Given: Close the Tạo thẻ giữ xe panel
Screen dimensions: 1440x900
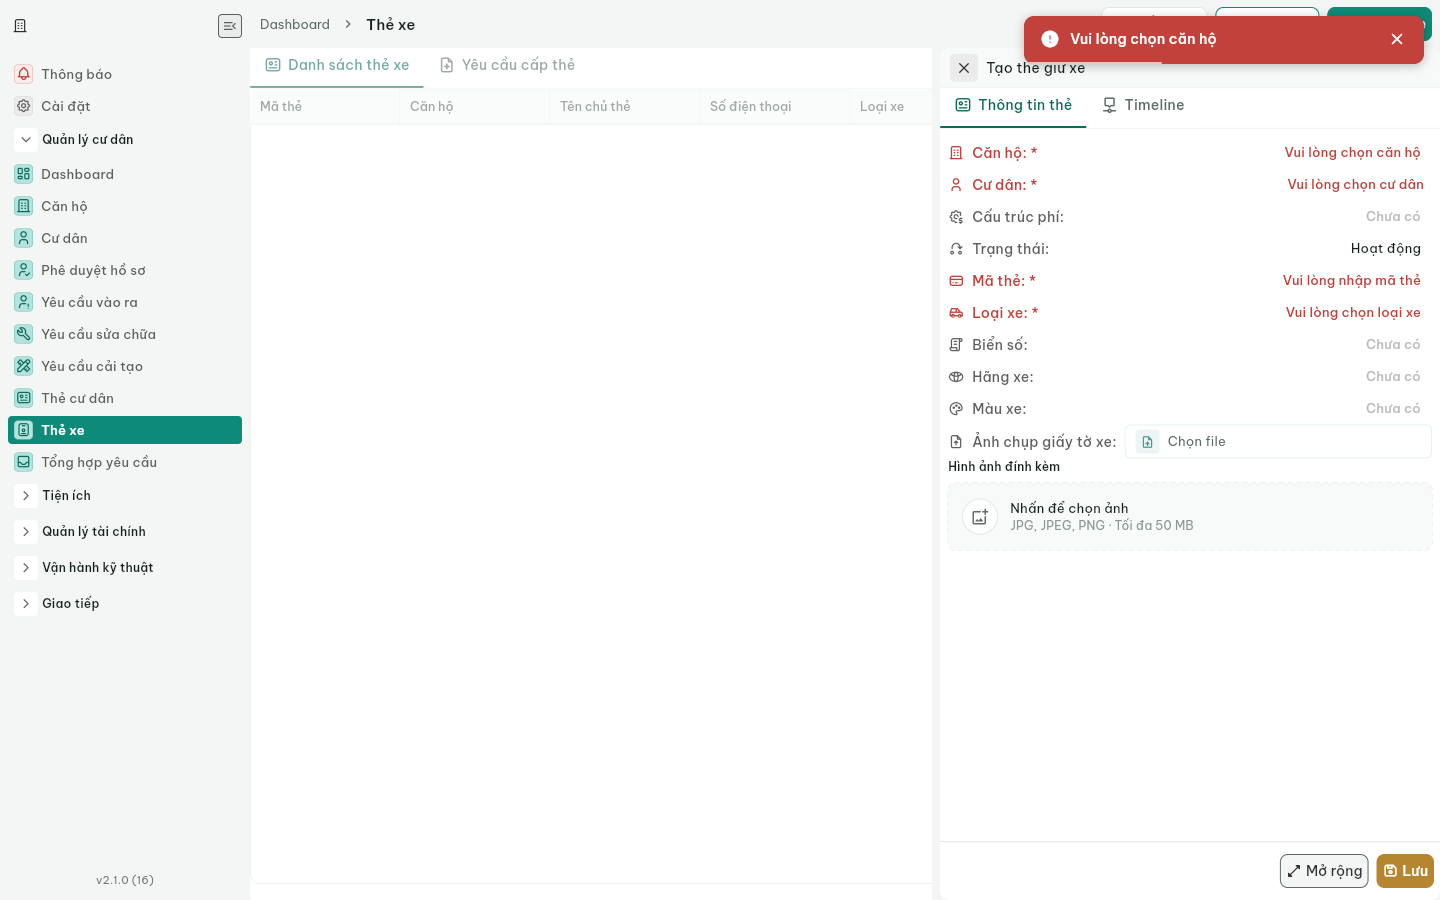Looking at the screenshot, I should 964,68.
